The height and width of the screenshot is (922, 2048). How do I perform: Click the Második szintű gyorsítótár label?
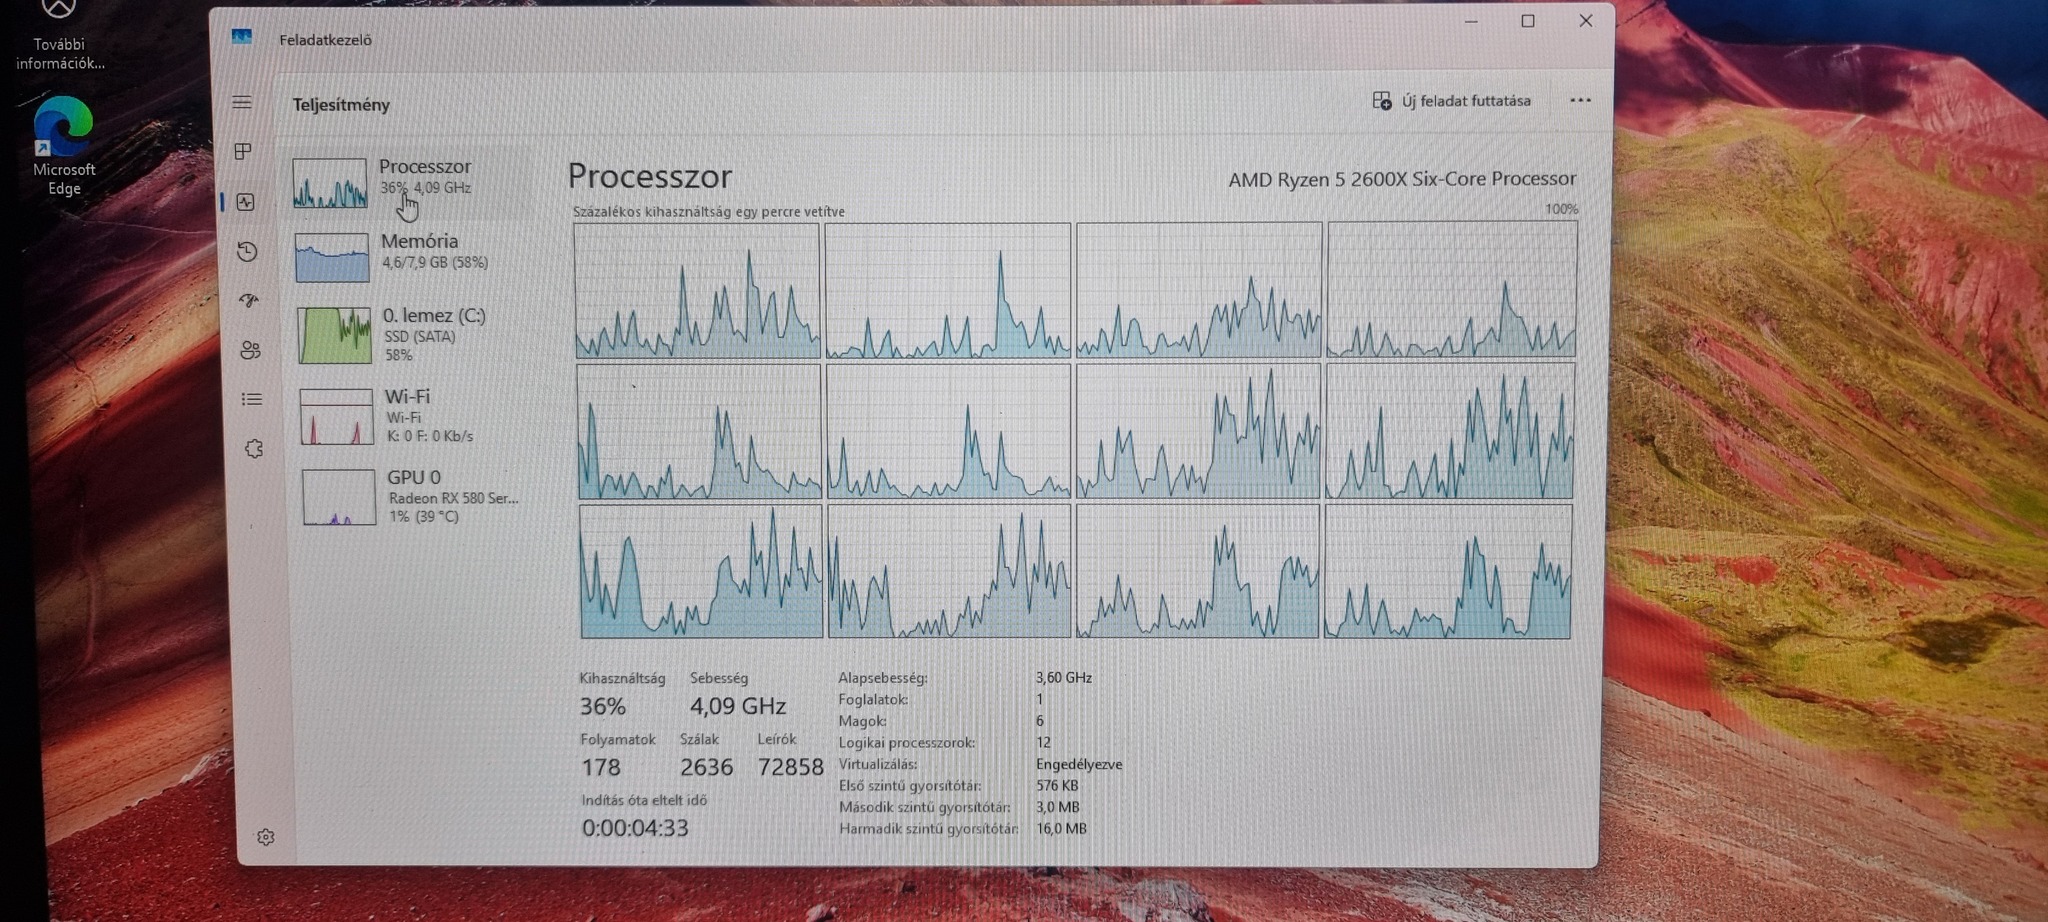coord(925,807)
